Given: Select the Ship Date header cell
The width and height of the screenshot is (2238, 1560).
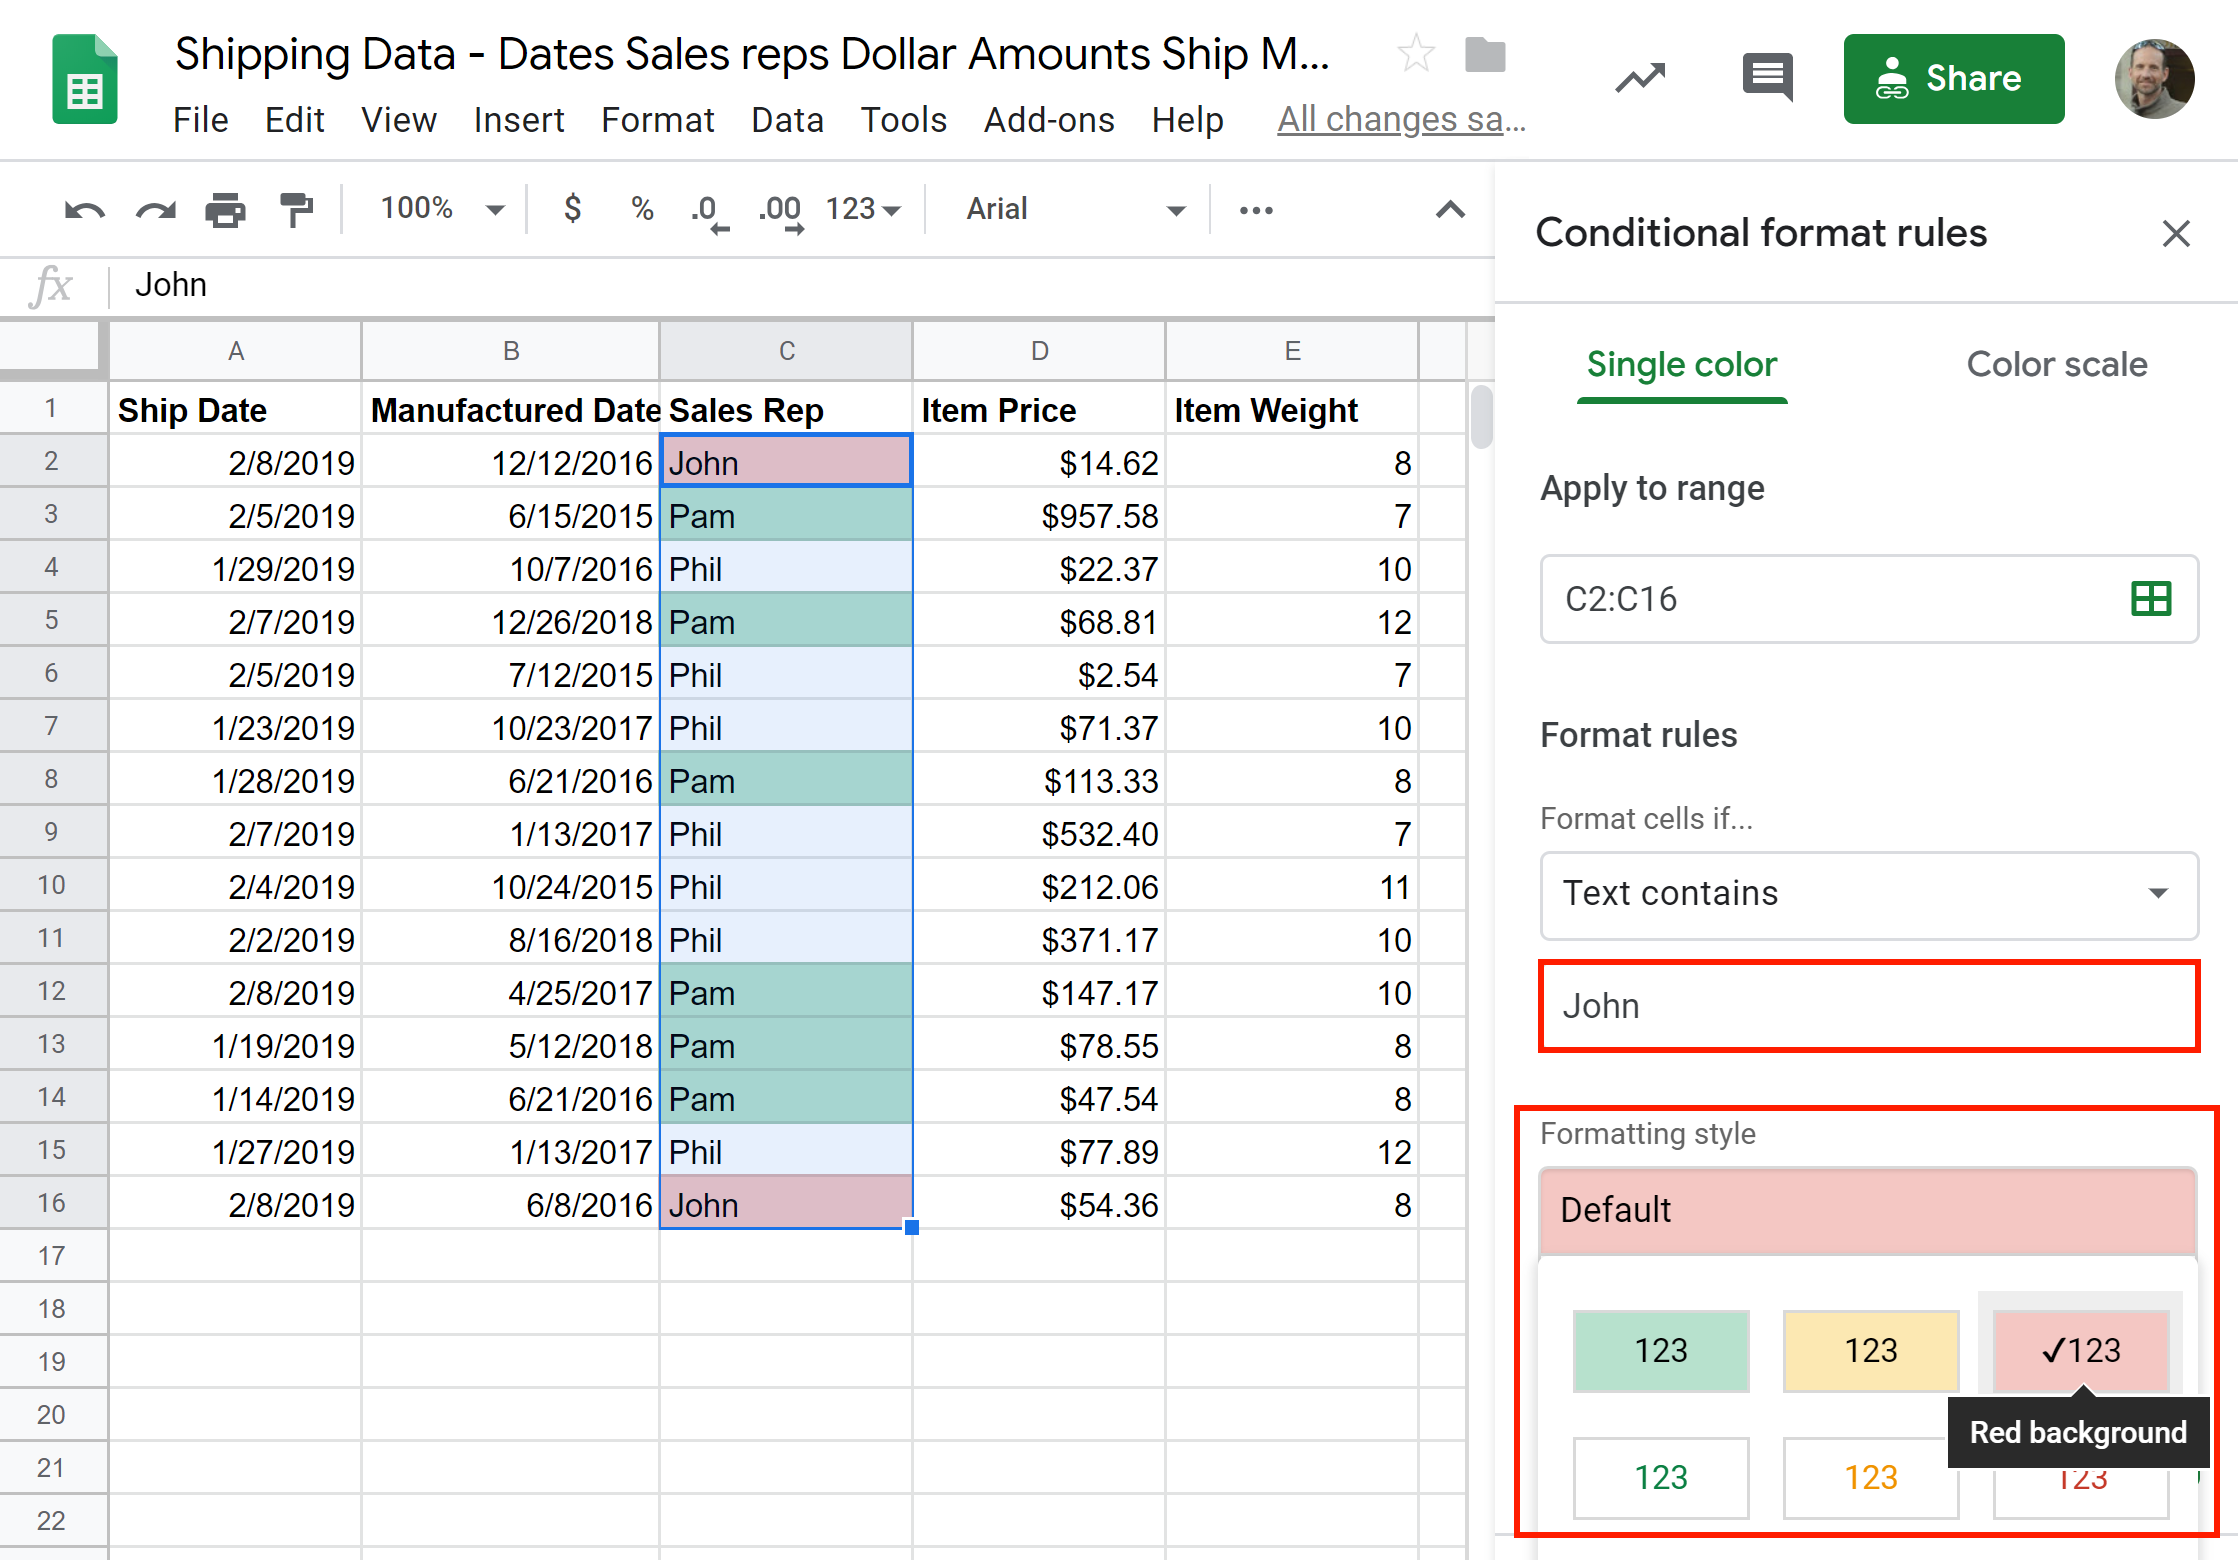Looking at the screenshot, I should (235, 410).
